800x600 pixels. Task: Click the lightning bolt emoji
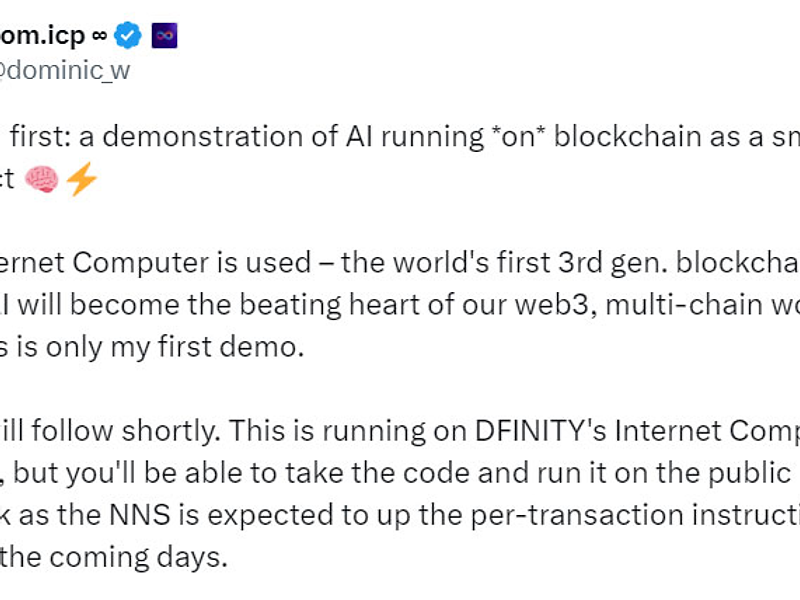coord(81,180)
